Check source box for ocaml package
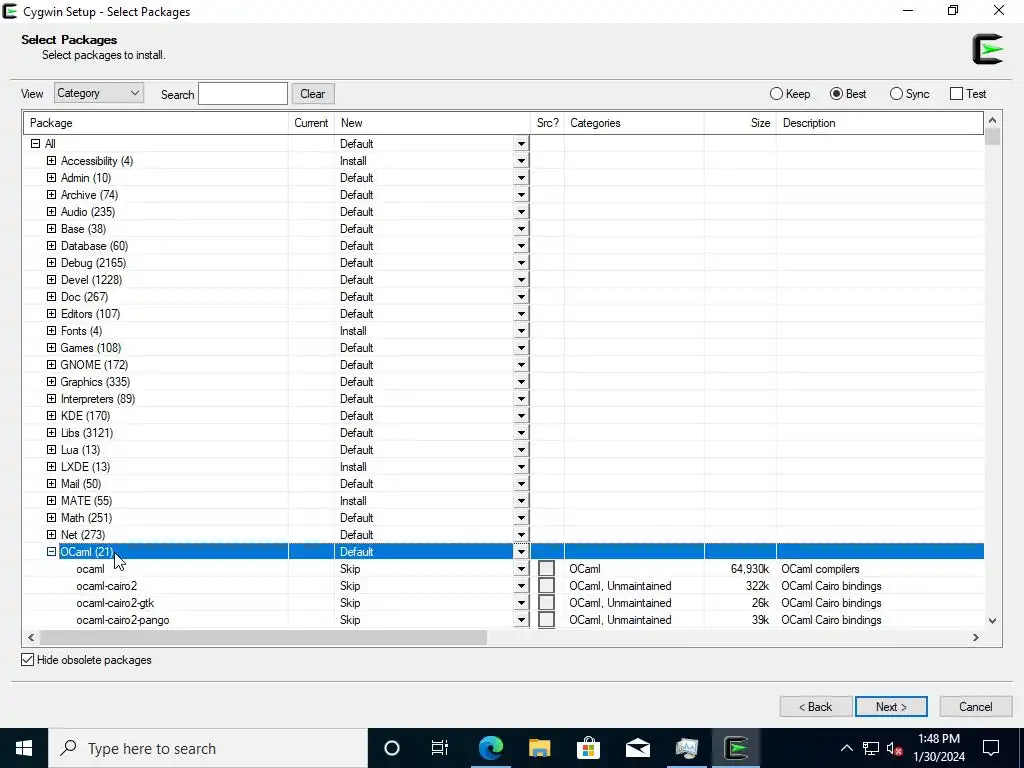This screenshot has width=1024, height=768. (x=546, y=569)
